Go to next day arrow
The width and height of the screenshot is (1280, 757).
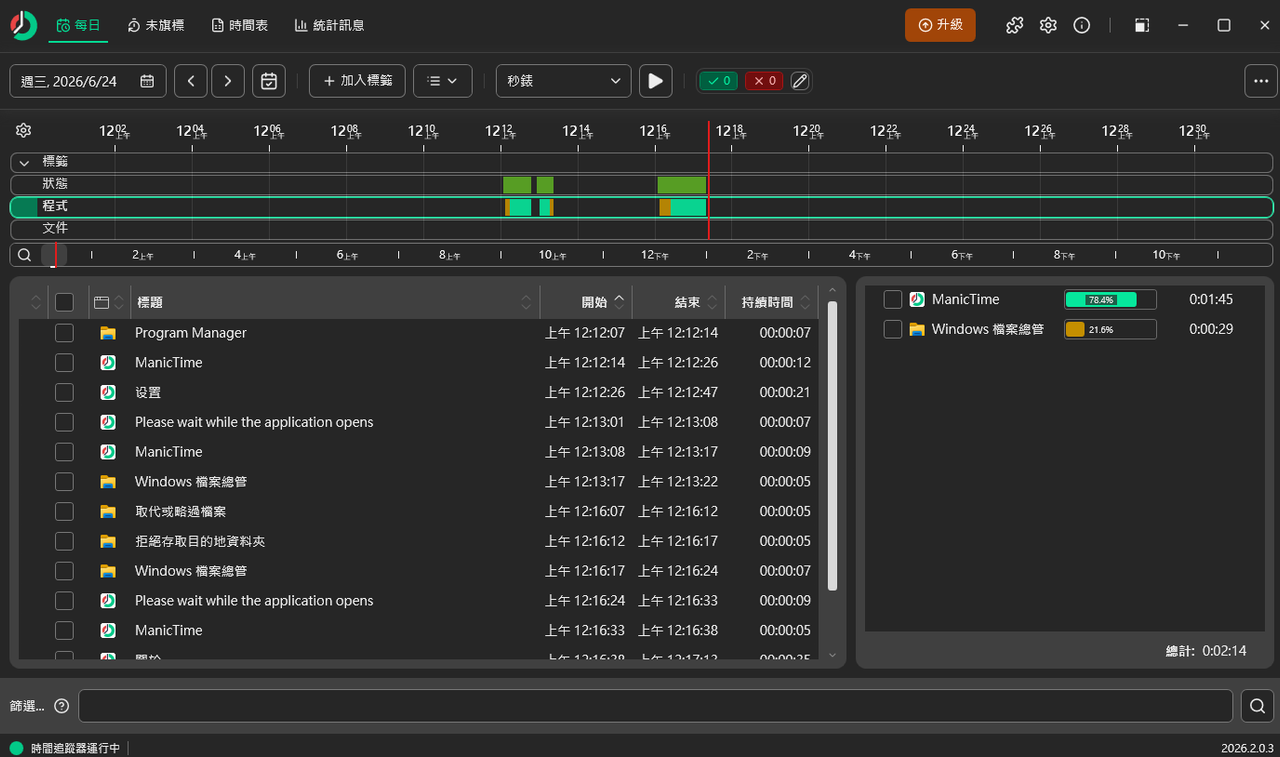pyautogui.click(x=228, y=81)
